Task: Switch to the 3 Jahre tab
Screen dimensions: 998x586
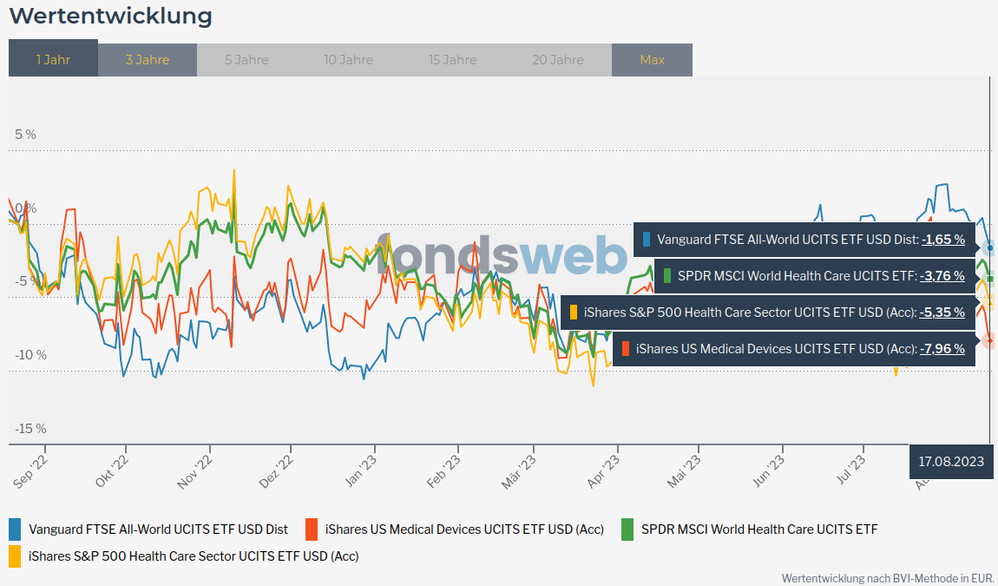Action: coord(147,60)
